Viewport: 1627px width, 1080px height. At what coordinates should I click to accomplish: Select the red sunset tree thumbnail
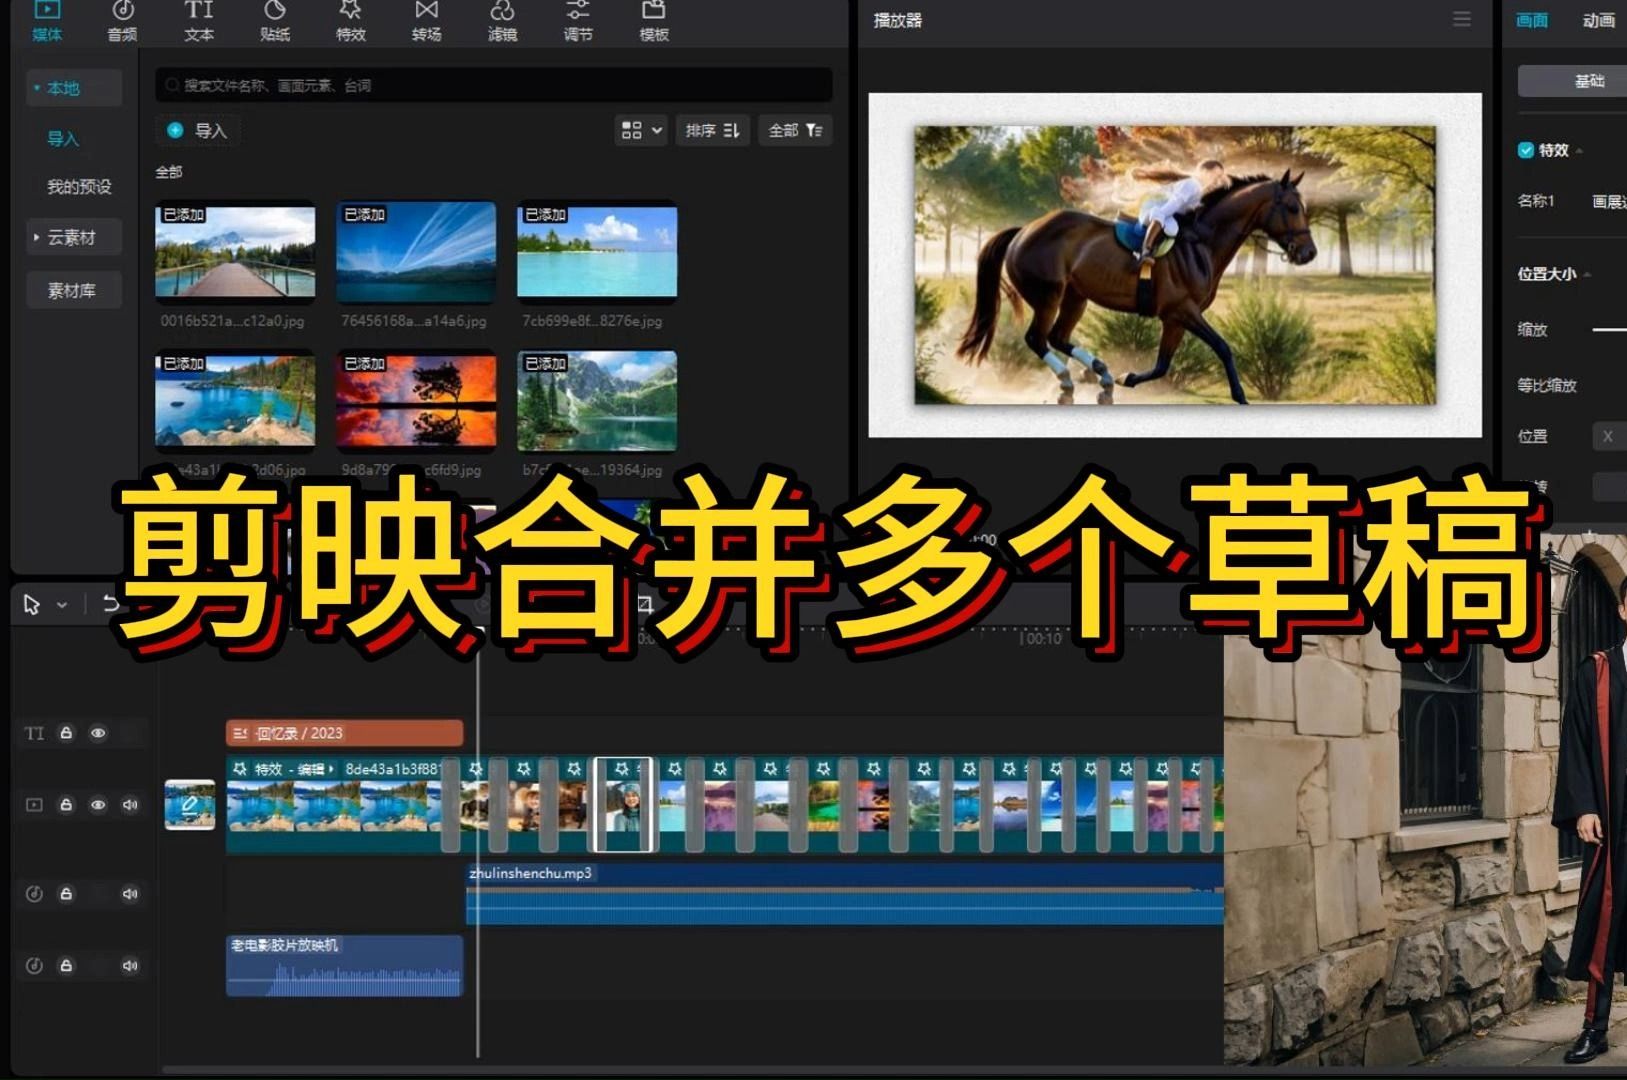(416, 399)
